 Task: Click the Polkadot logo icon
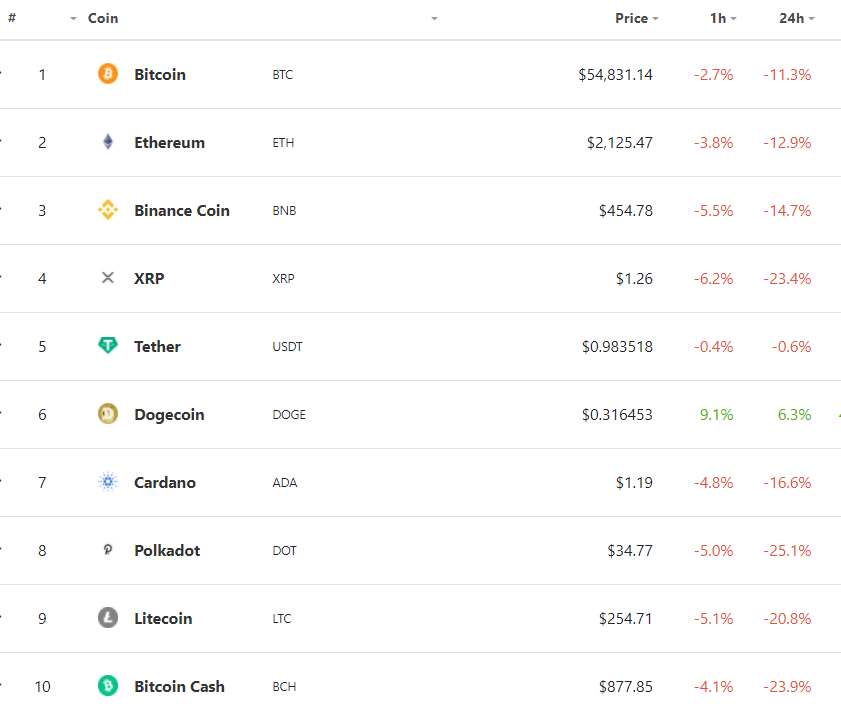click(108, 550)
